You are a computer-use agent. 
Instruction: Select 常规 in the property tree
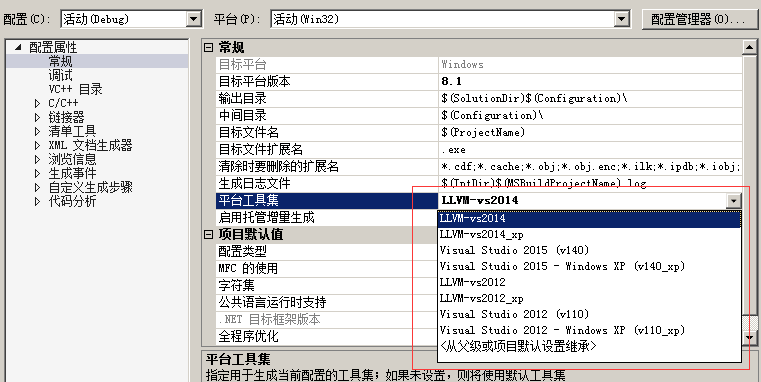[60, 61]
